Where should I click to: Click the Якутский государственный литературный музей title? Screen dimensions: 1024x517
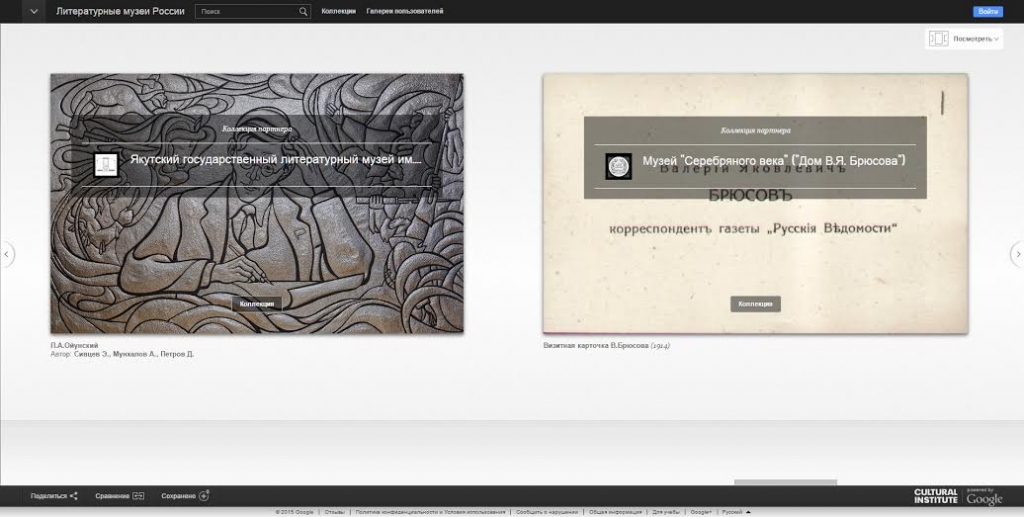(276, 159)
